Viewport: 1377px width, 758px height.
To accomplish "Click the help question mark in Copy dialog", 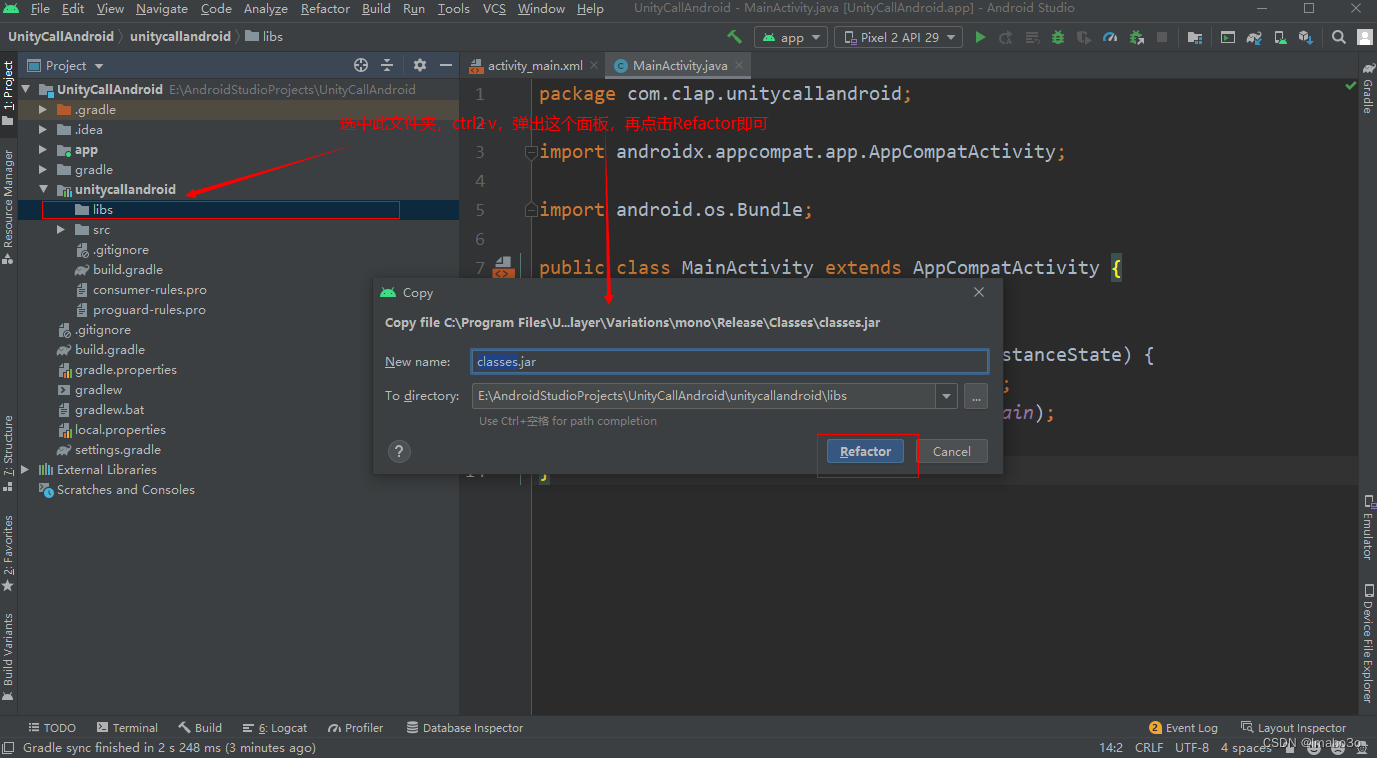I will [399, 451].
